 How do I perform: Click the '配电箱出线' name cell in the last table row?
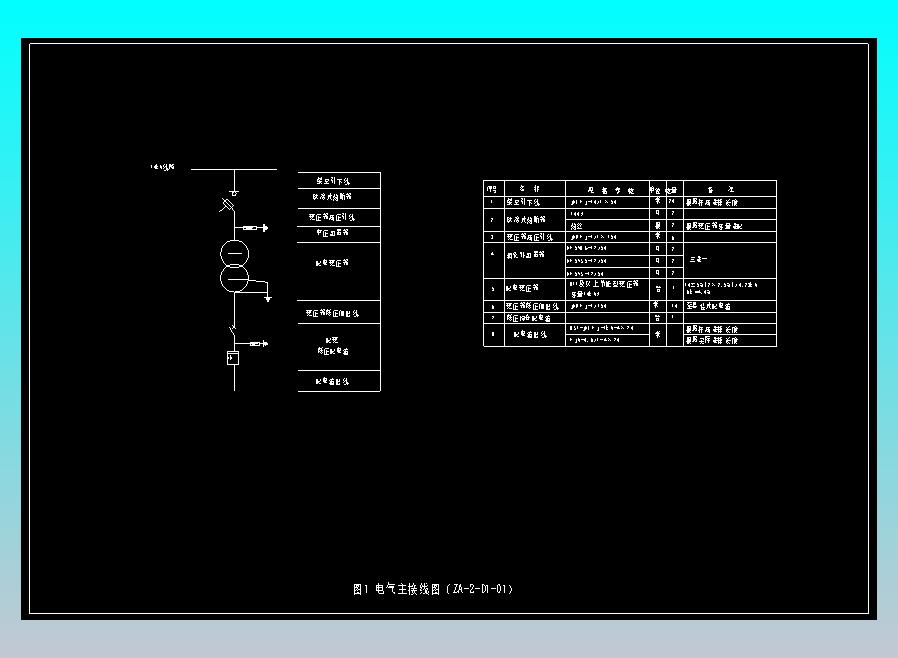pos(534,335)
